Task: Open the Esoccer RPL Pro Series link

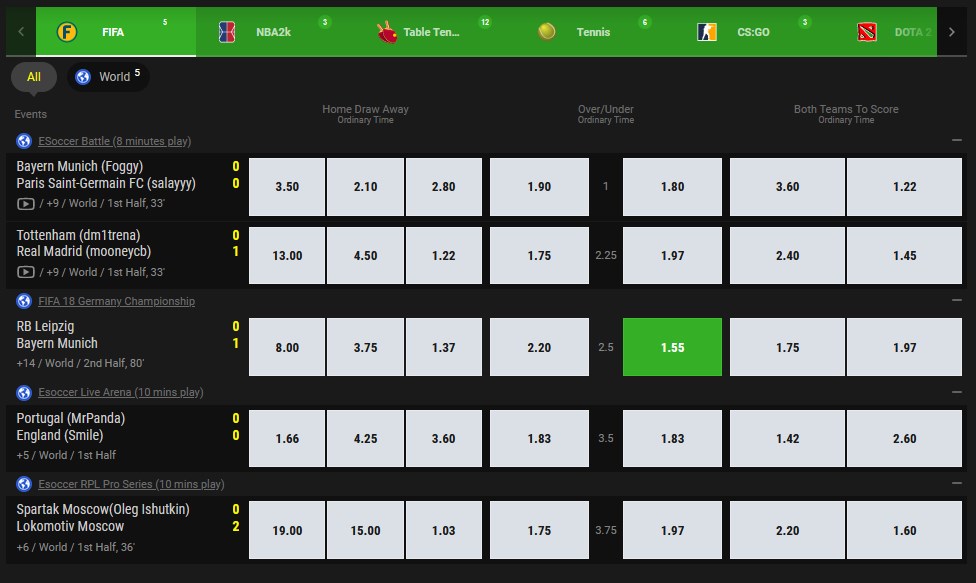Action: (131, 484)
